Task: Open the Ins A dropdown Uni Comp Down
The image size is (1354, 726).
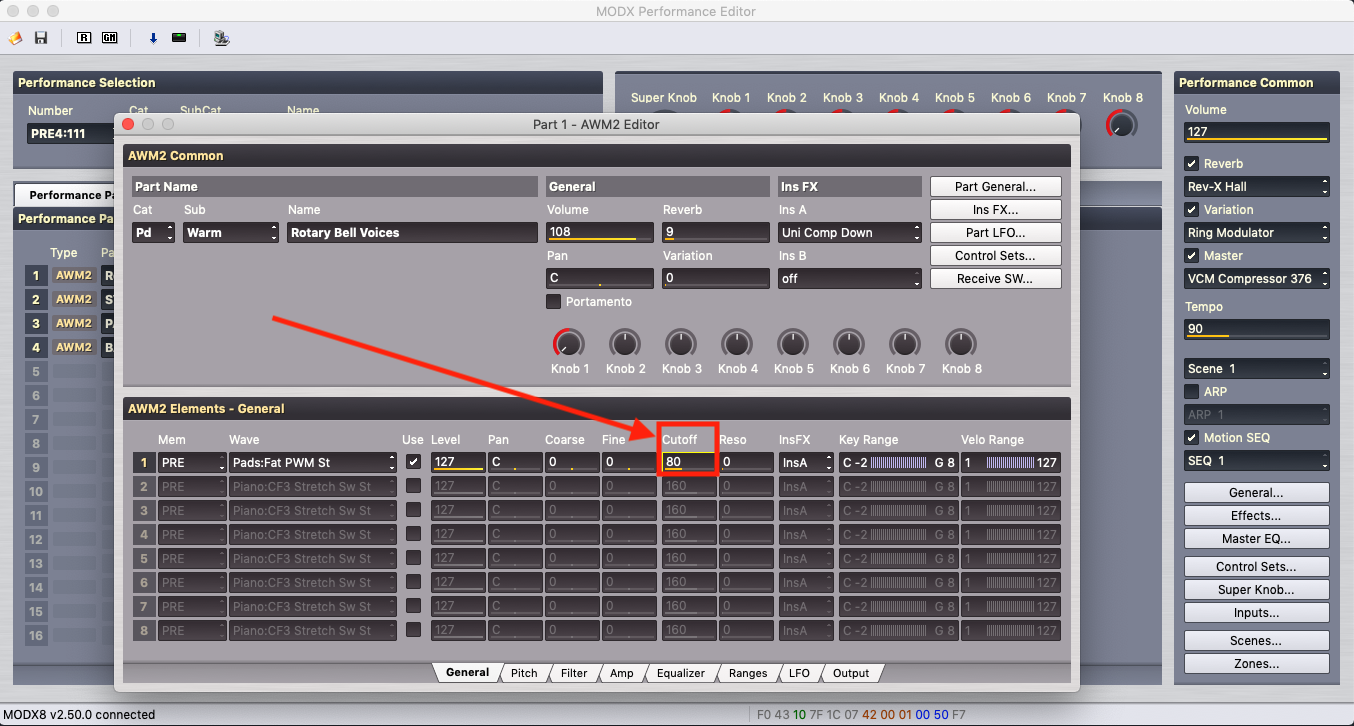Action: [850, 232]
